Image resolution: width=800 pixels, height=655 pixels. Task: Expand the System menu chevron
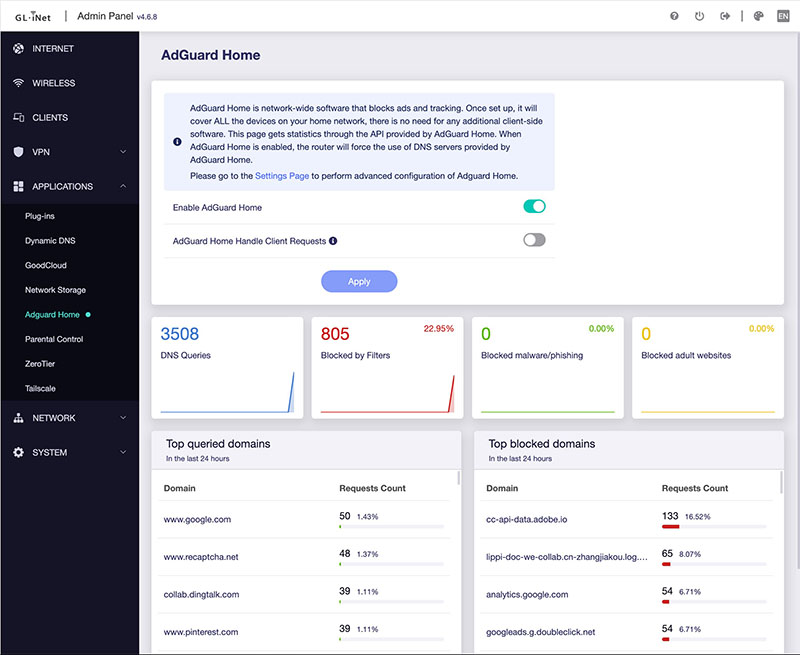pyautogui.click(x=123, y=452)
